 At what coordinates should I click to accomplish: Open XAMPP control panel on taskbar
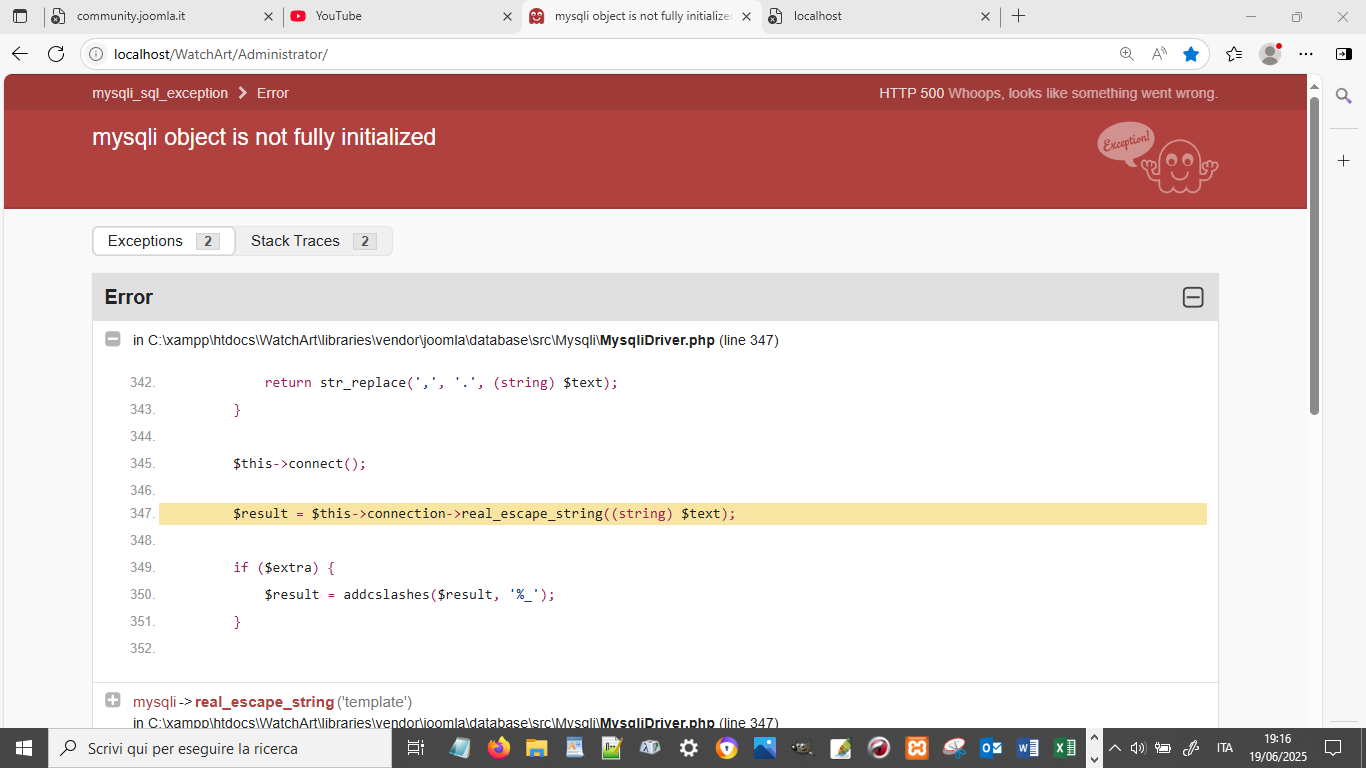coord(916,748)
